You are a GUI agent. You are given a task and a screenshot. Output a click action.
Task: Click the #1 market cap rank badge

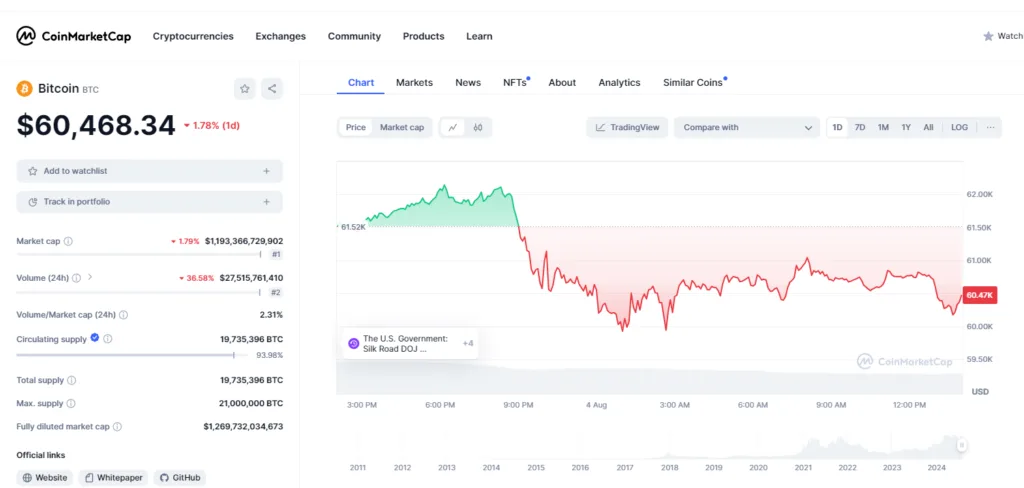(276, 255)
